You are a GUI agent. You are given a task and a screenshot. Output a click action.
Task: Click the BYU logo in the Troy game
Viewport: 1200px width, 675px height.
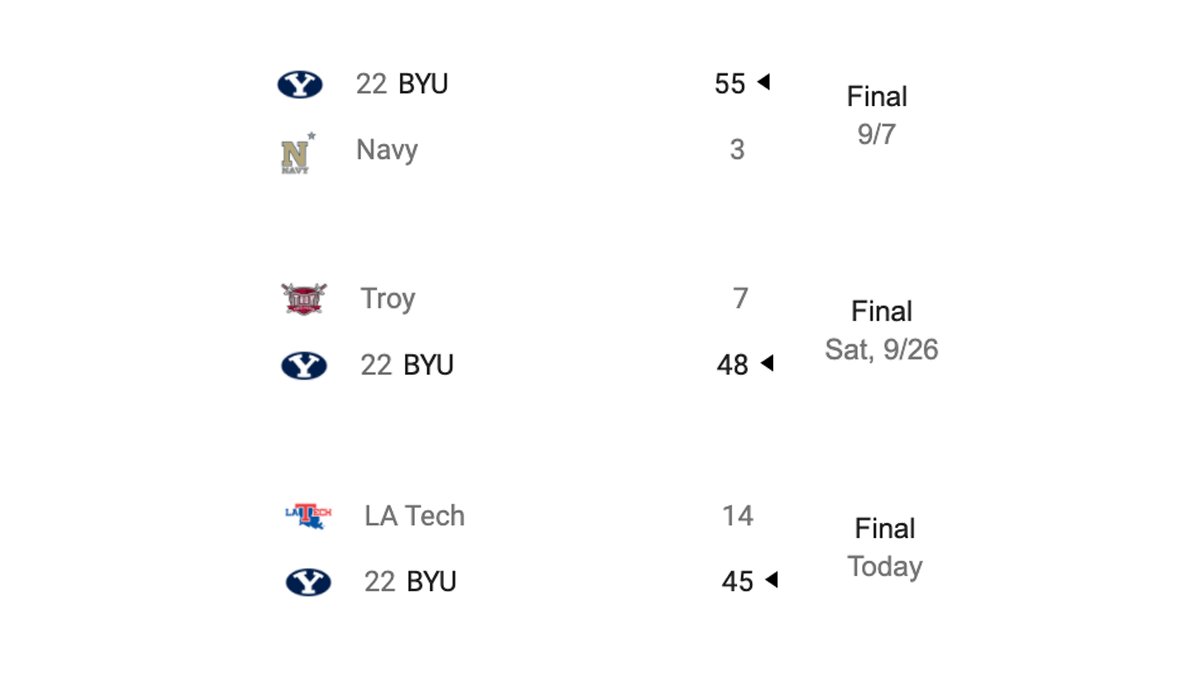click(304, 366)
